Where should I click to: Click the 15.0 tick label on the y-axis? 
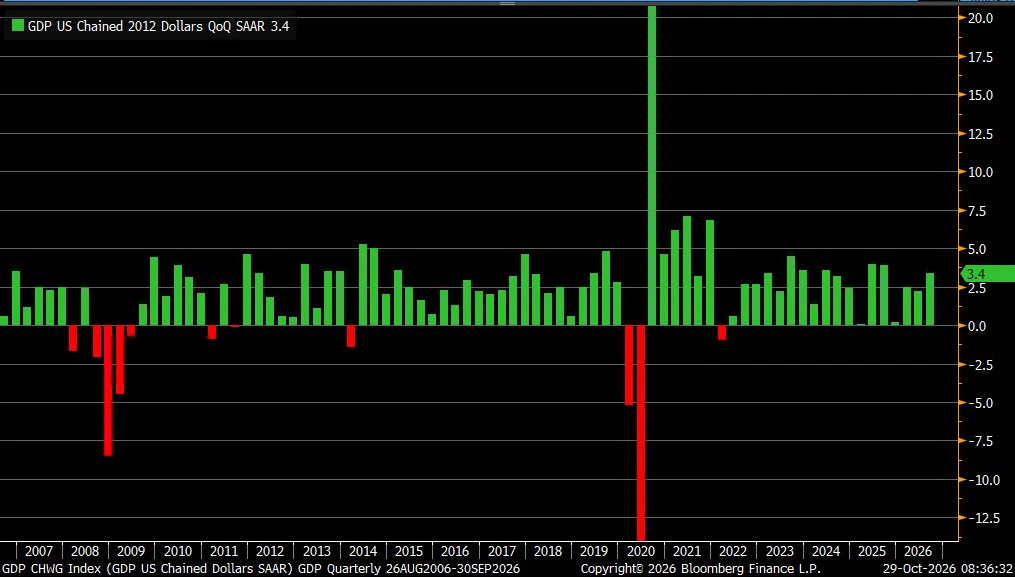click(980, 95)
